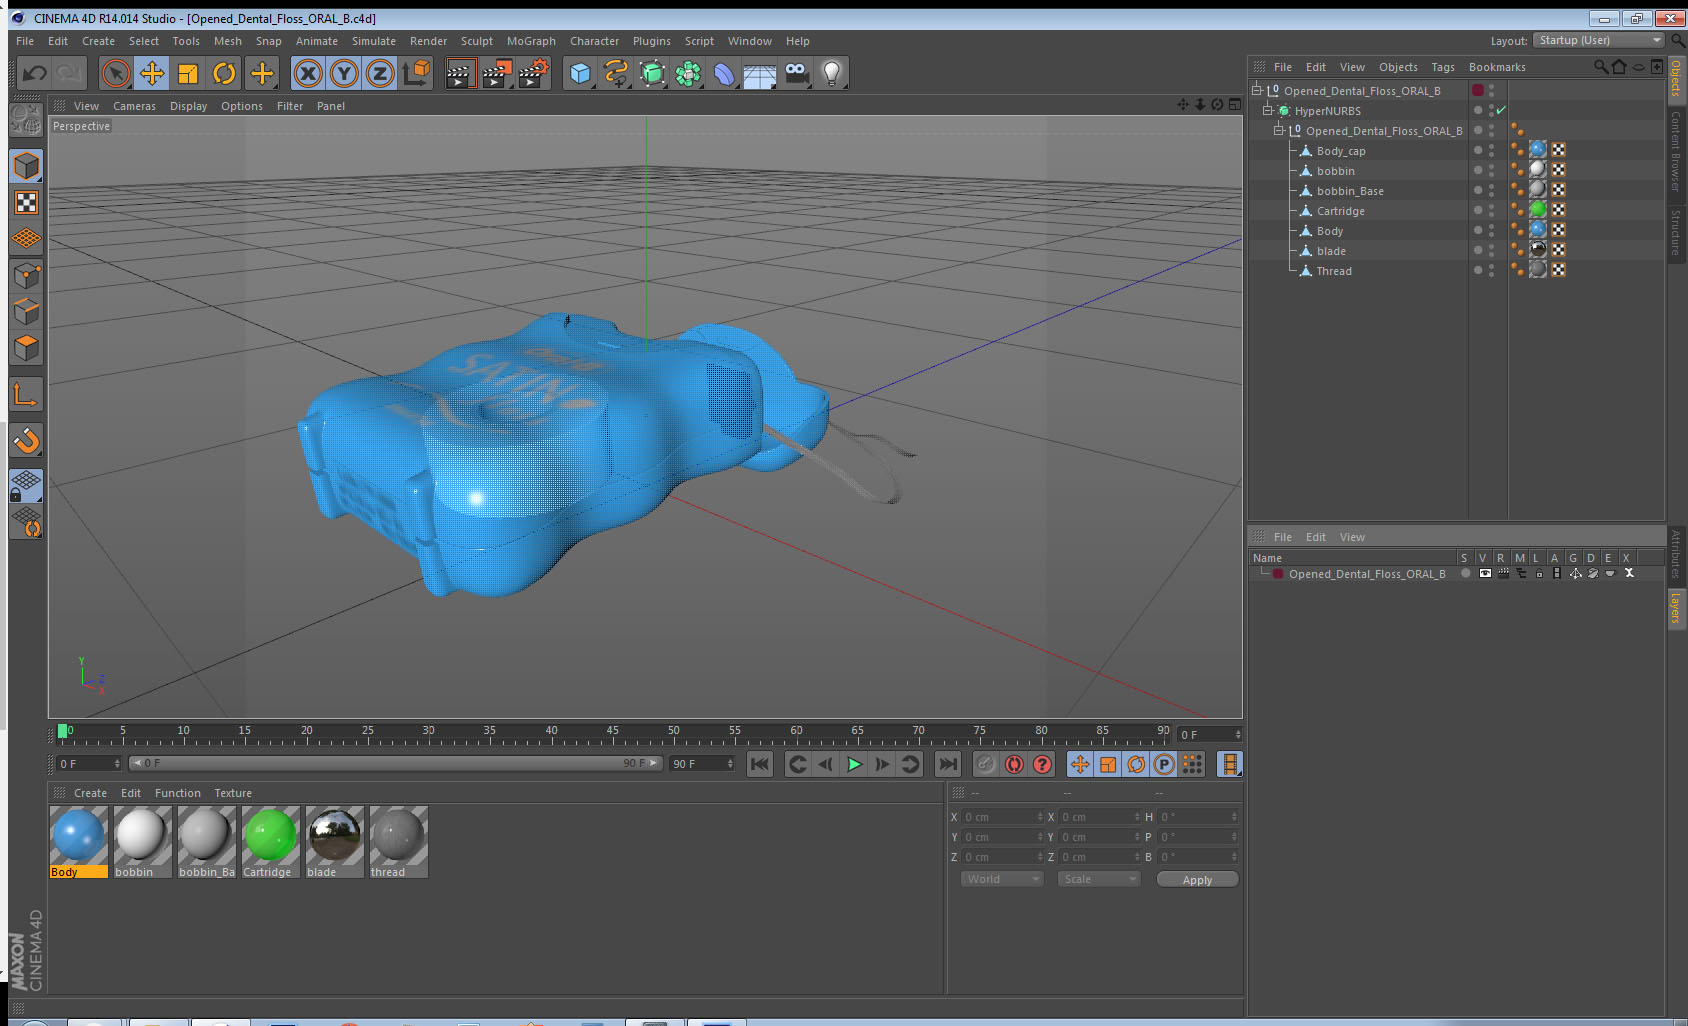Open the Sculpt menu
Image resolution: width=1688 pixels, height=1026 pixels.
point(477,41)
